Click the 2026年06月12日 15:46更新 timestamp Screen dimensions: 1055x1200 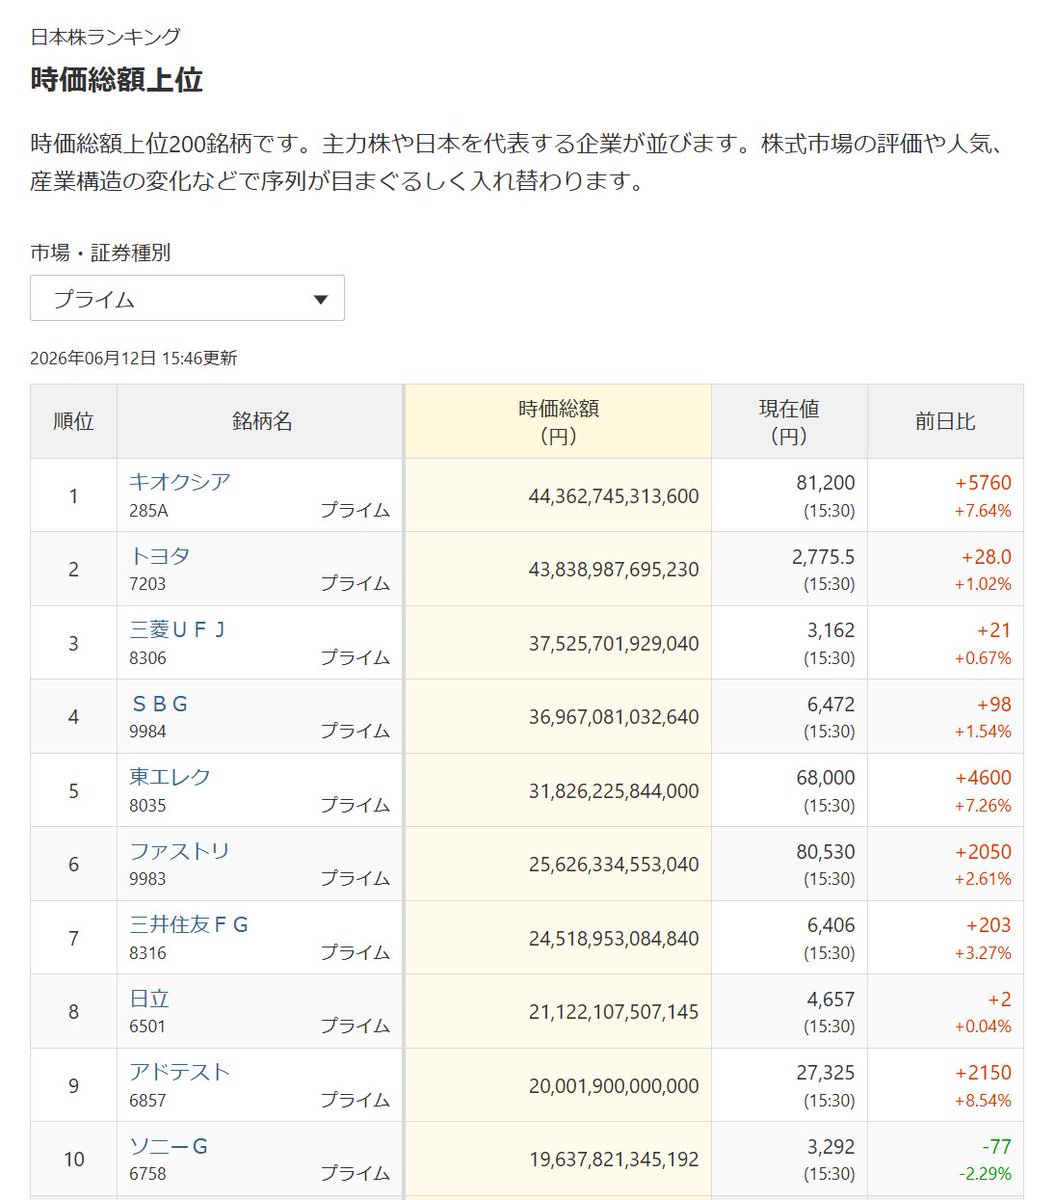click(x=134, y=358)
